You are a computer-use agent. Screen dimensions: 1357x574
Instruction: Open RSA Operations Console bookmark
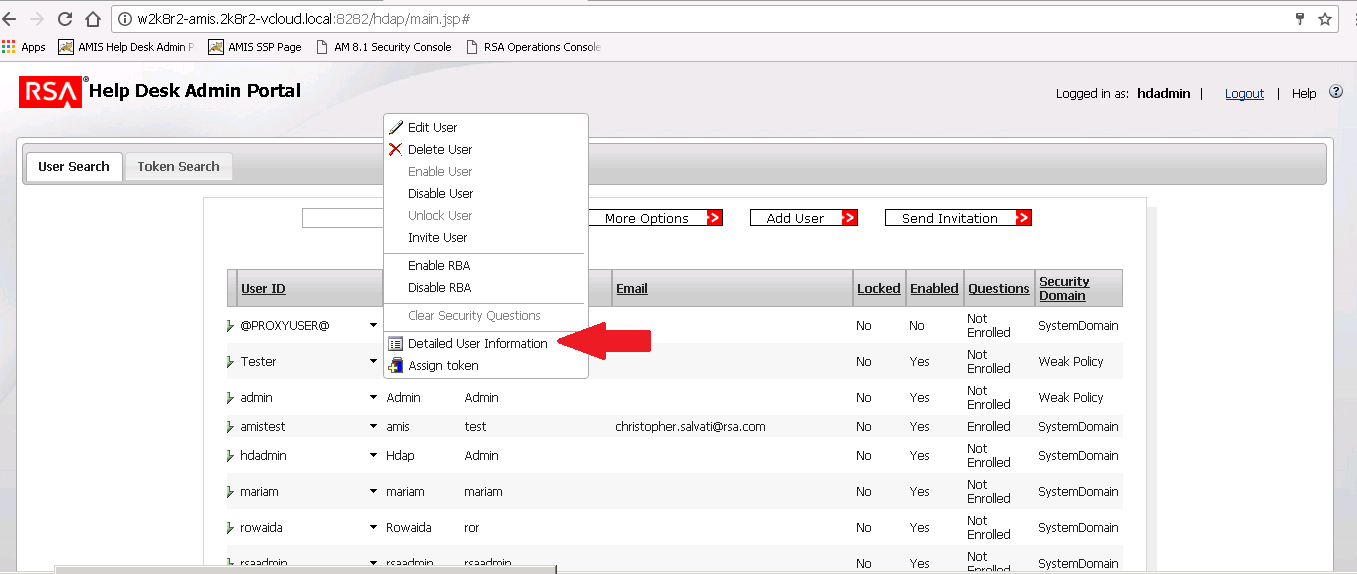(x=533, y=47)
